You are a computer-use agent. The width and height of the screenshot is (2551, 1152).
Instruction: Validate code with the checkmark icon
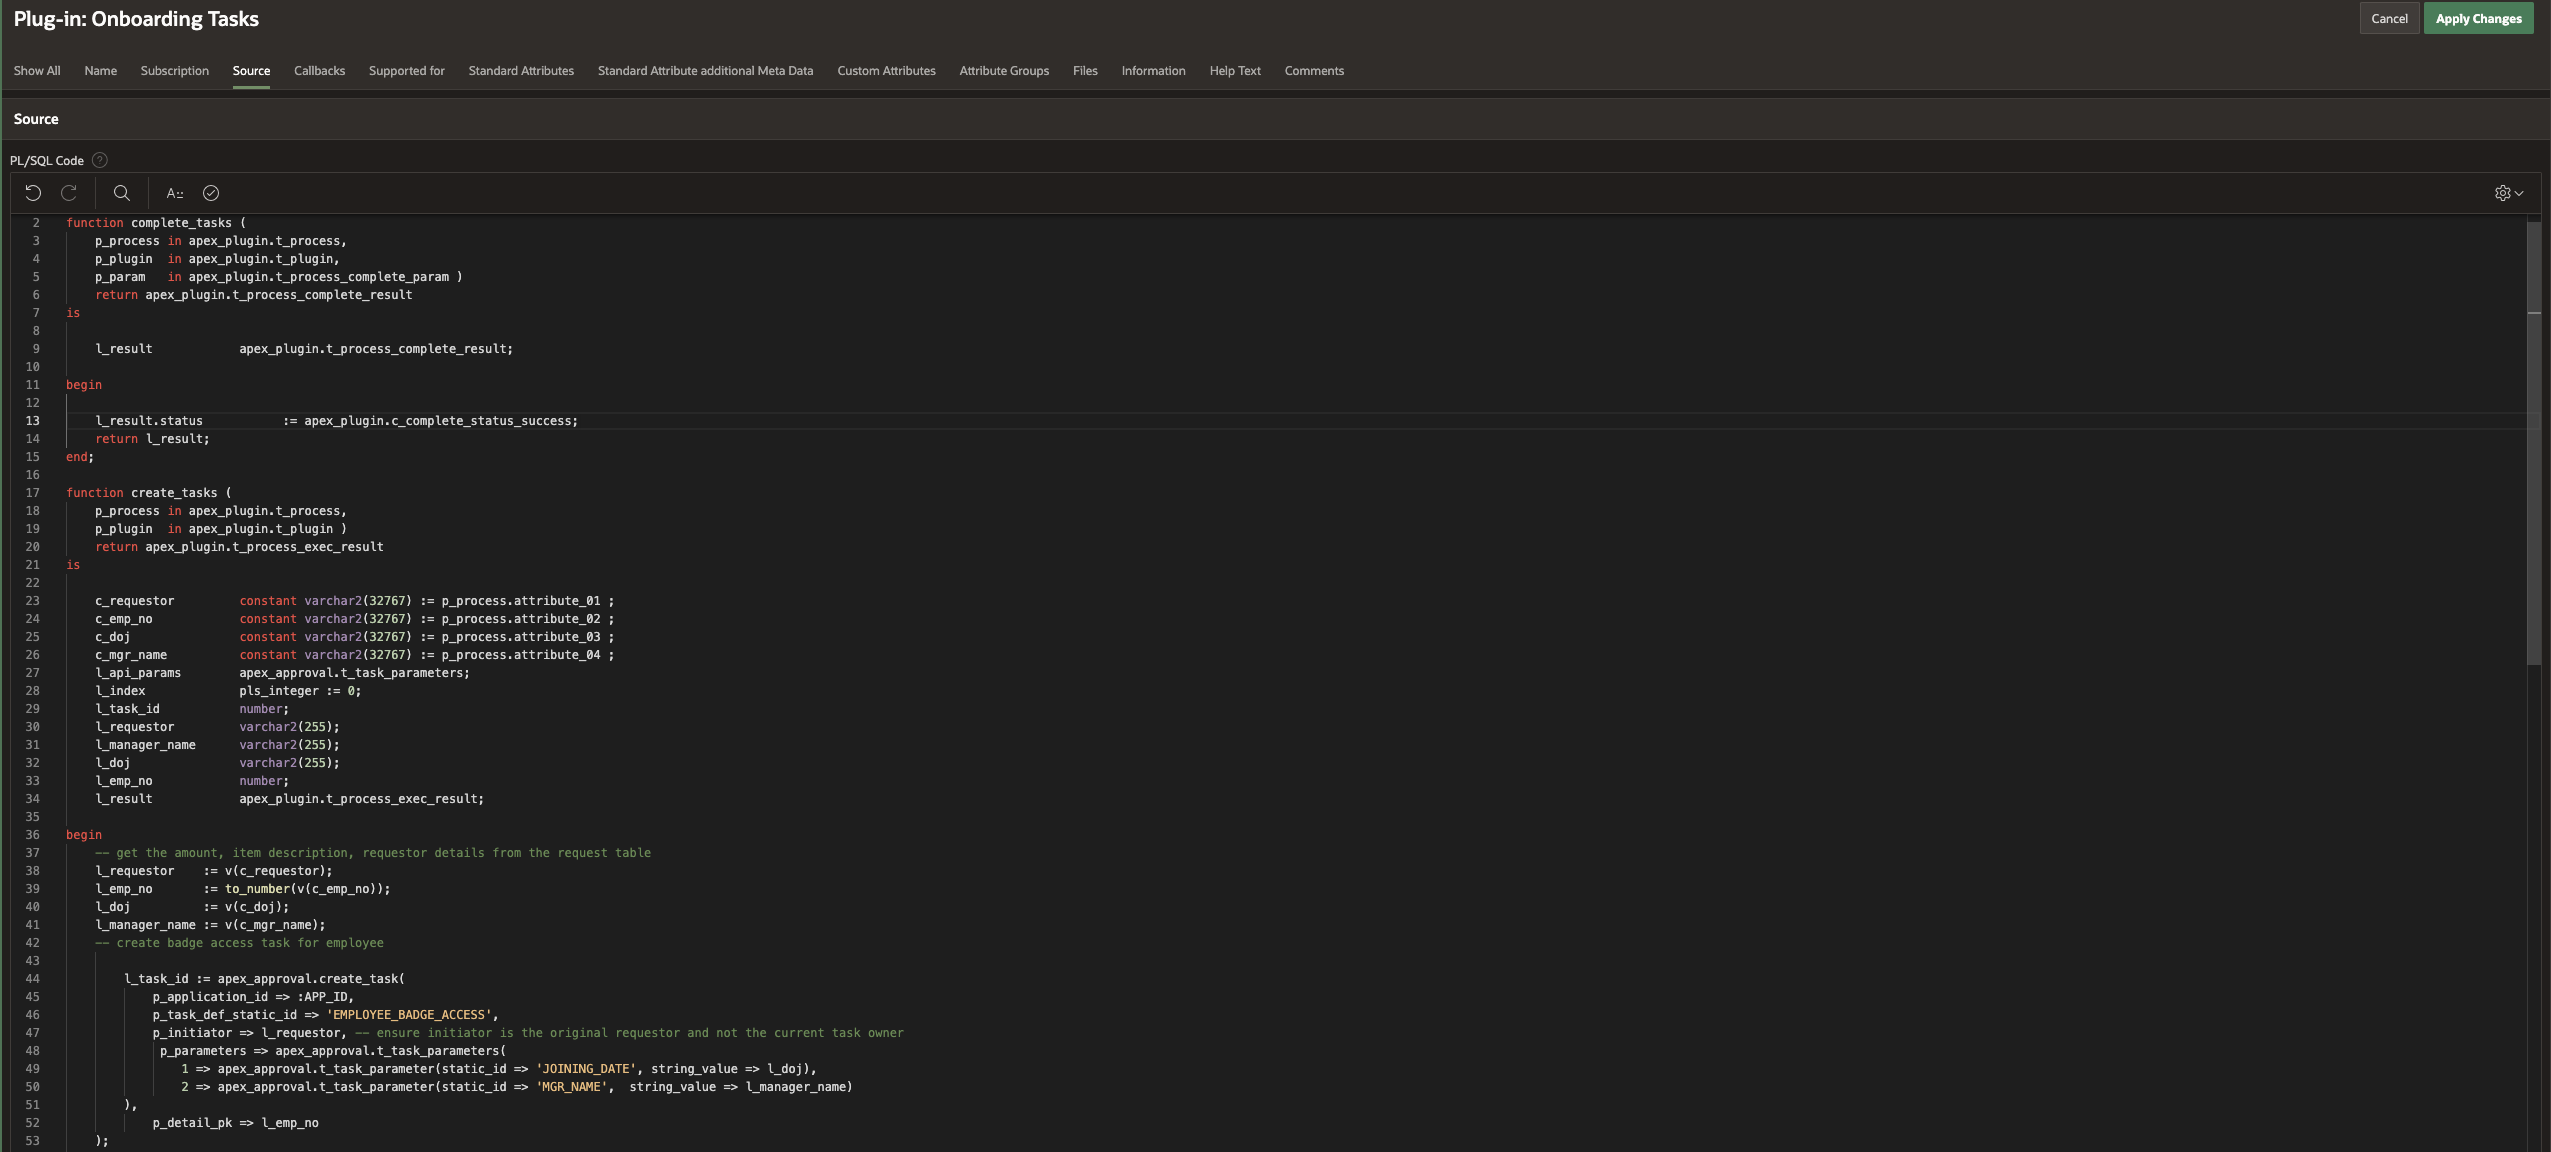click(x=211, y=193)
